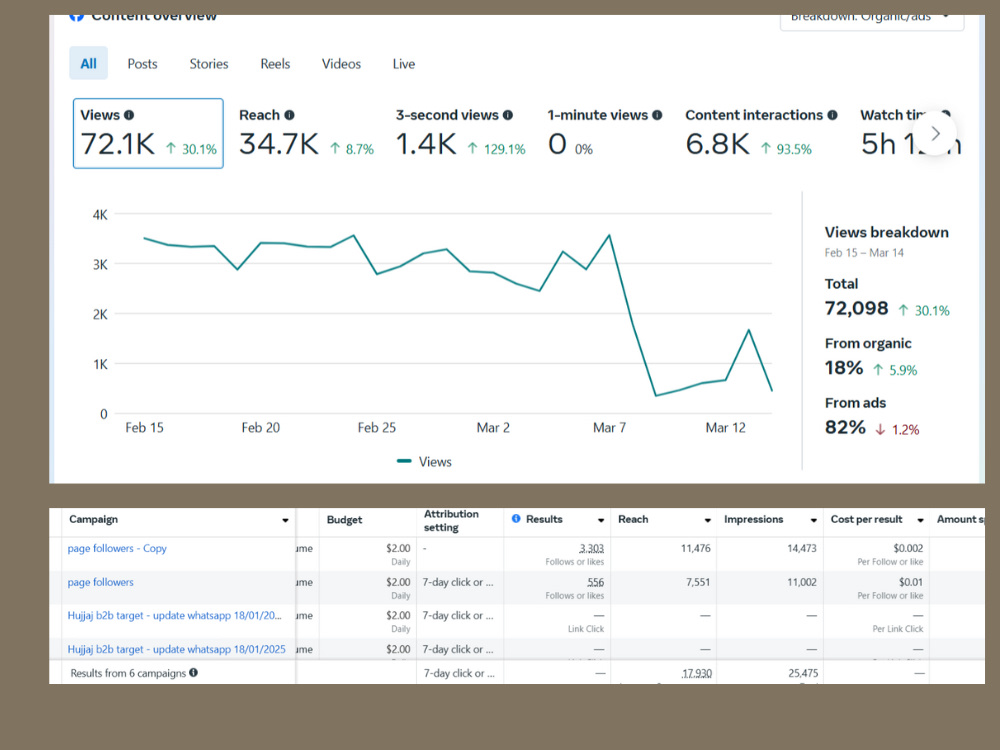Click the From ads 82% value
Screen dimensions: 1000x750
click(845, 427)
